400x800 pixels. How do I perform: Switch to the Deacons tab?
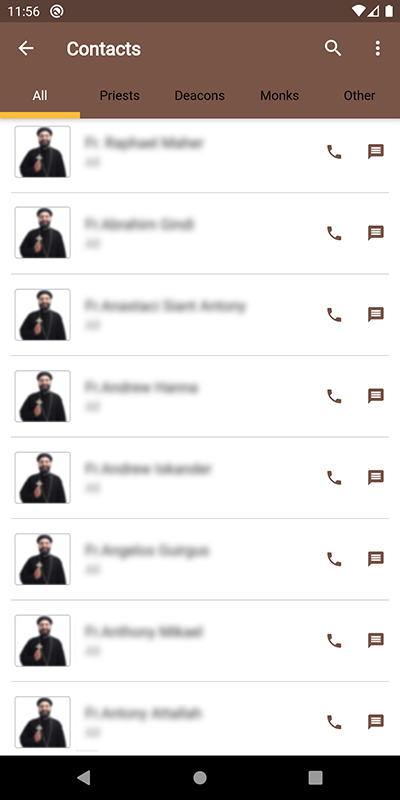pos(199,95)
